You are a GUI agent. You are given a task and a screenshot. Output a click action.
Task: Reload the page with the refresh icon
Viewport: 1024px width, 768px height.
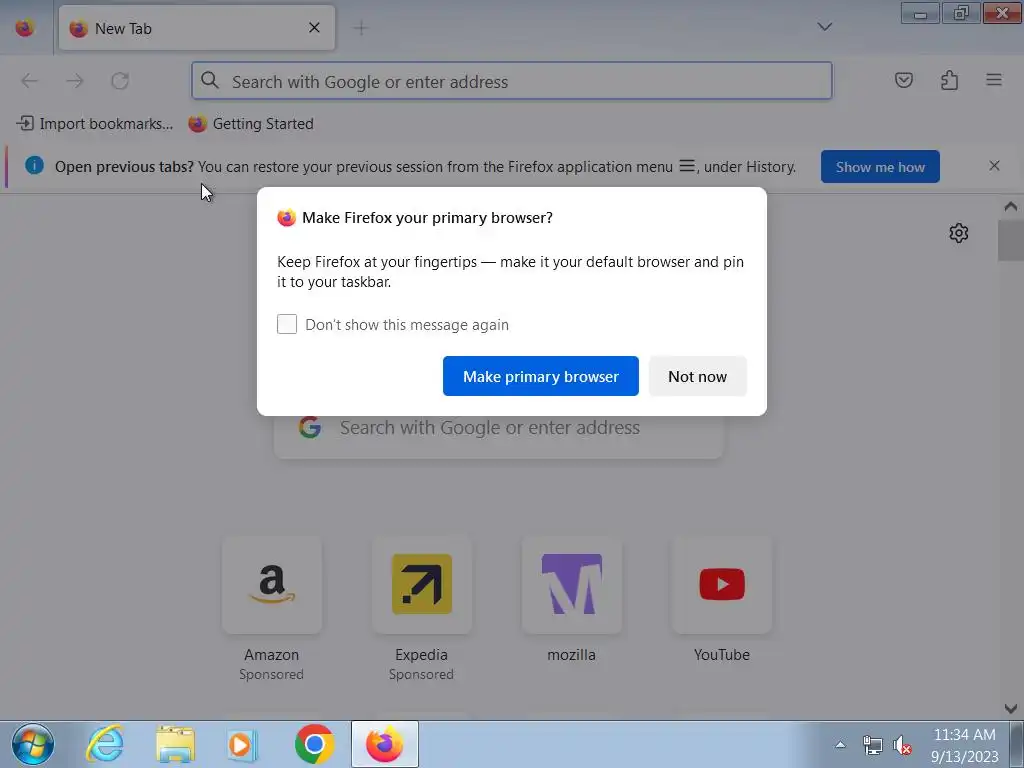(x=120, y=81)
